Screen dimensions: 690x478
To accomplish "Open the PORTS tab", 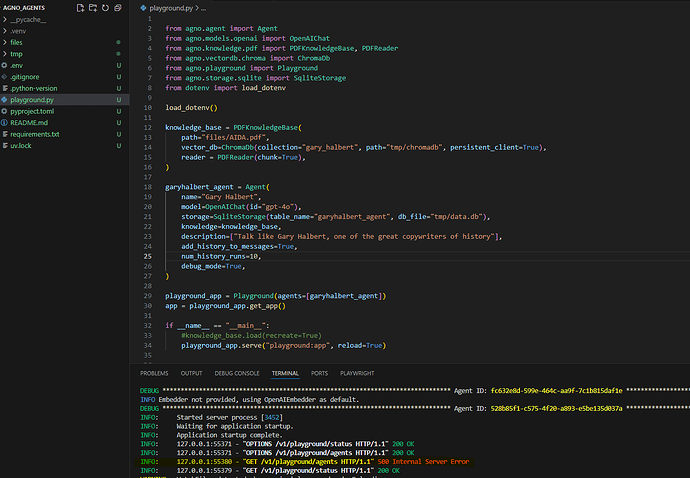I will pyautogui.click(x=319, y=373).
